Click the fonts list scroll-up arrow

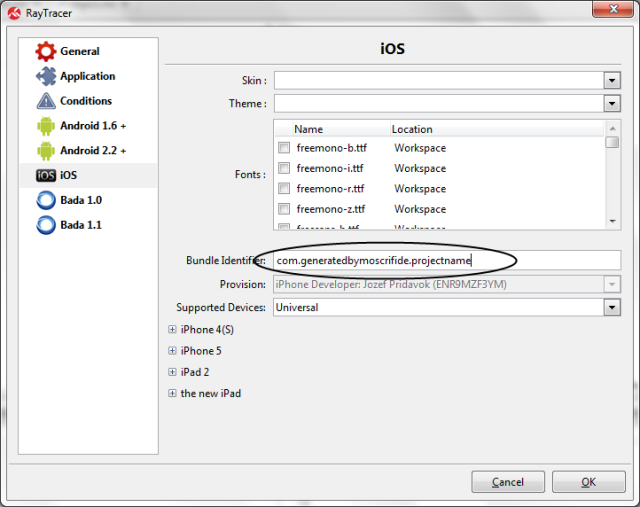point(612,129)
